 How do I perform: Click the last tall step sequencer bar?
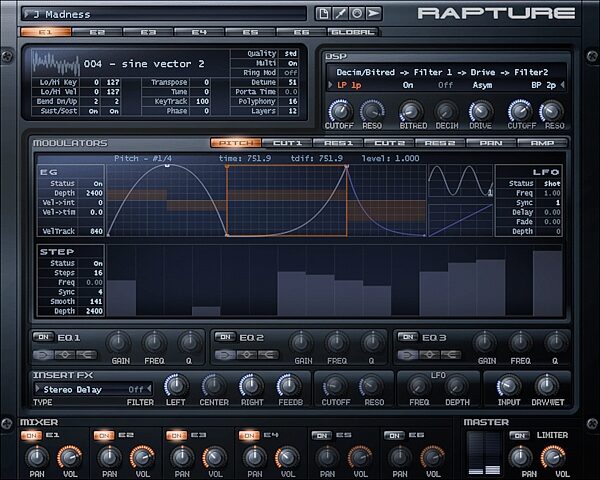(548, 283)
